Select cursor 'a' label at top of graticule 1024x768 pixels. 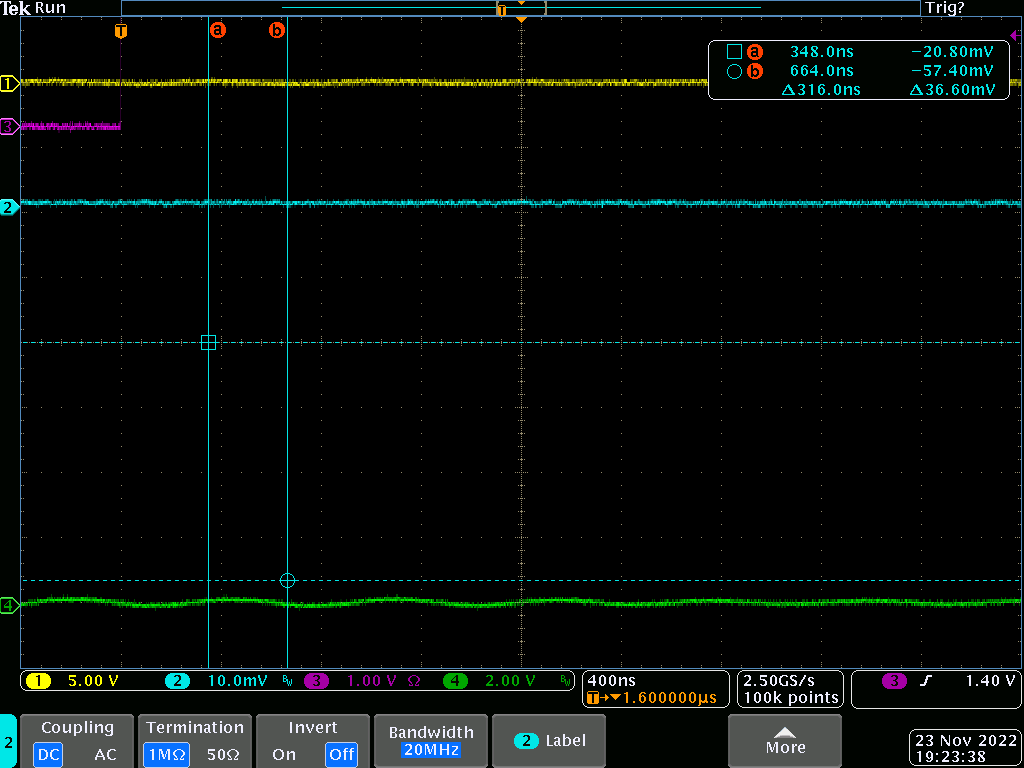[x=217, y=31]
